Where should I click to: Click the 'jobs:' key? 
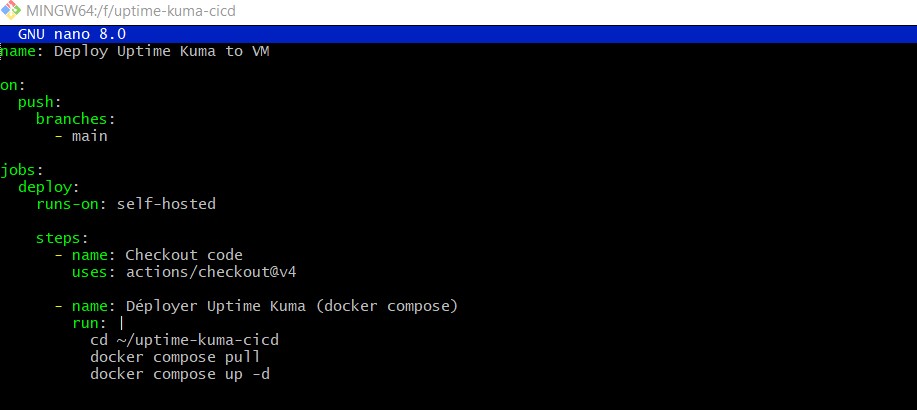point(20,170)
